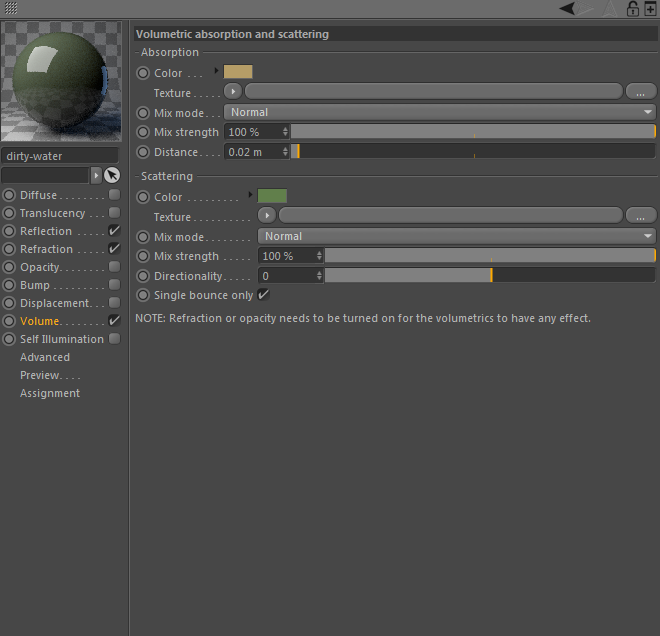Toggle the Single bounce only checkbox
The width and height of the screenshot is (660, 636).
(x=263, y=295)
